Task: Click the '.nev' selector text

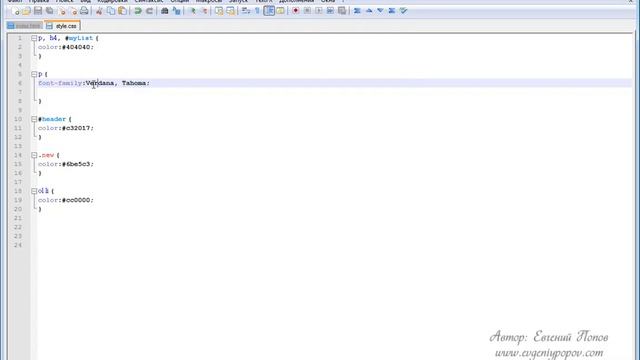Action: tap(46, 155)
